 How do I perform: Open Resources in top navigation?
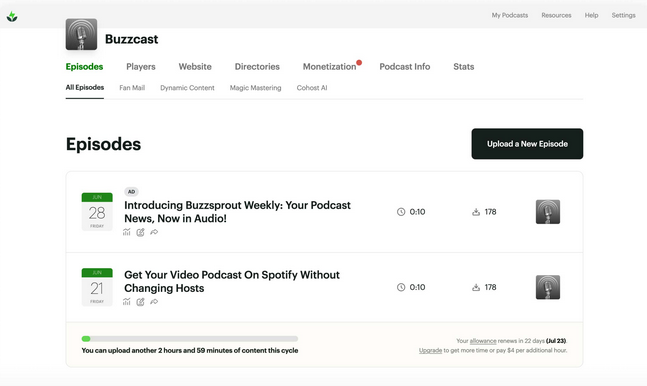(556, 15)
